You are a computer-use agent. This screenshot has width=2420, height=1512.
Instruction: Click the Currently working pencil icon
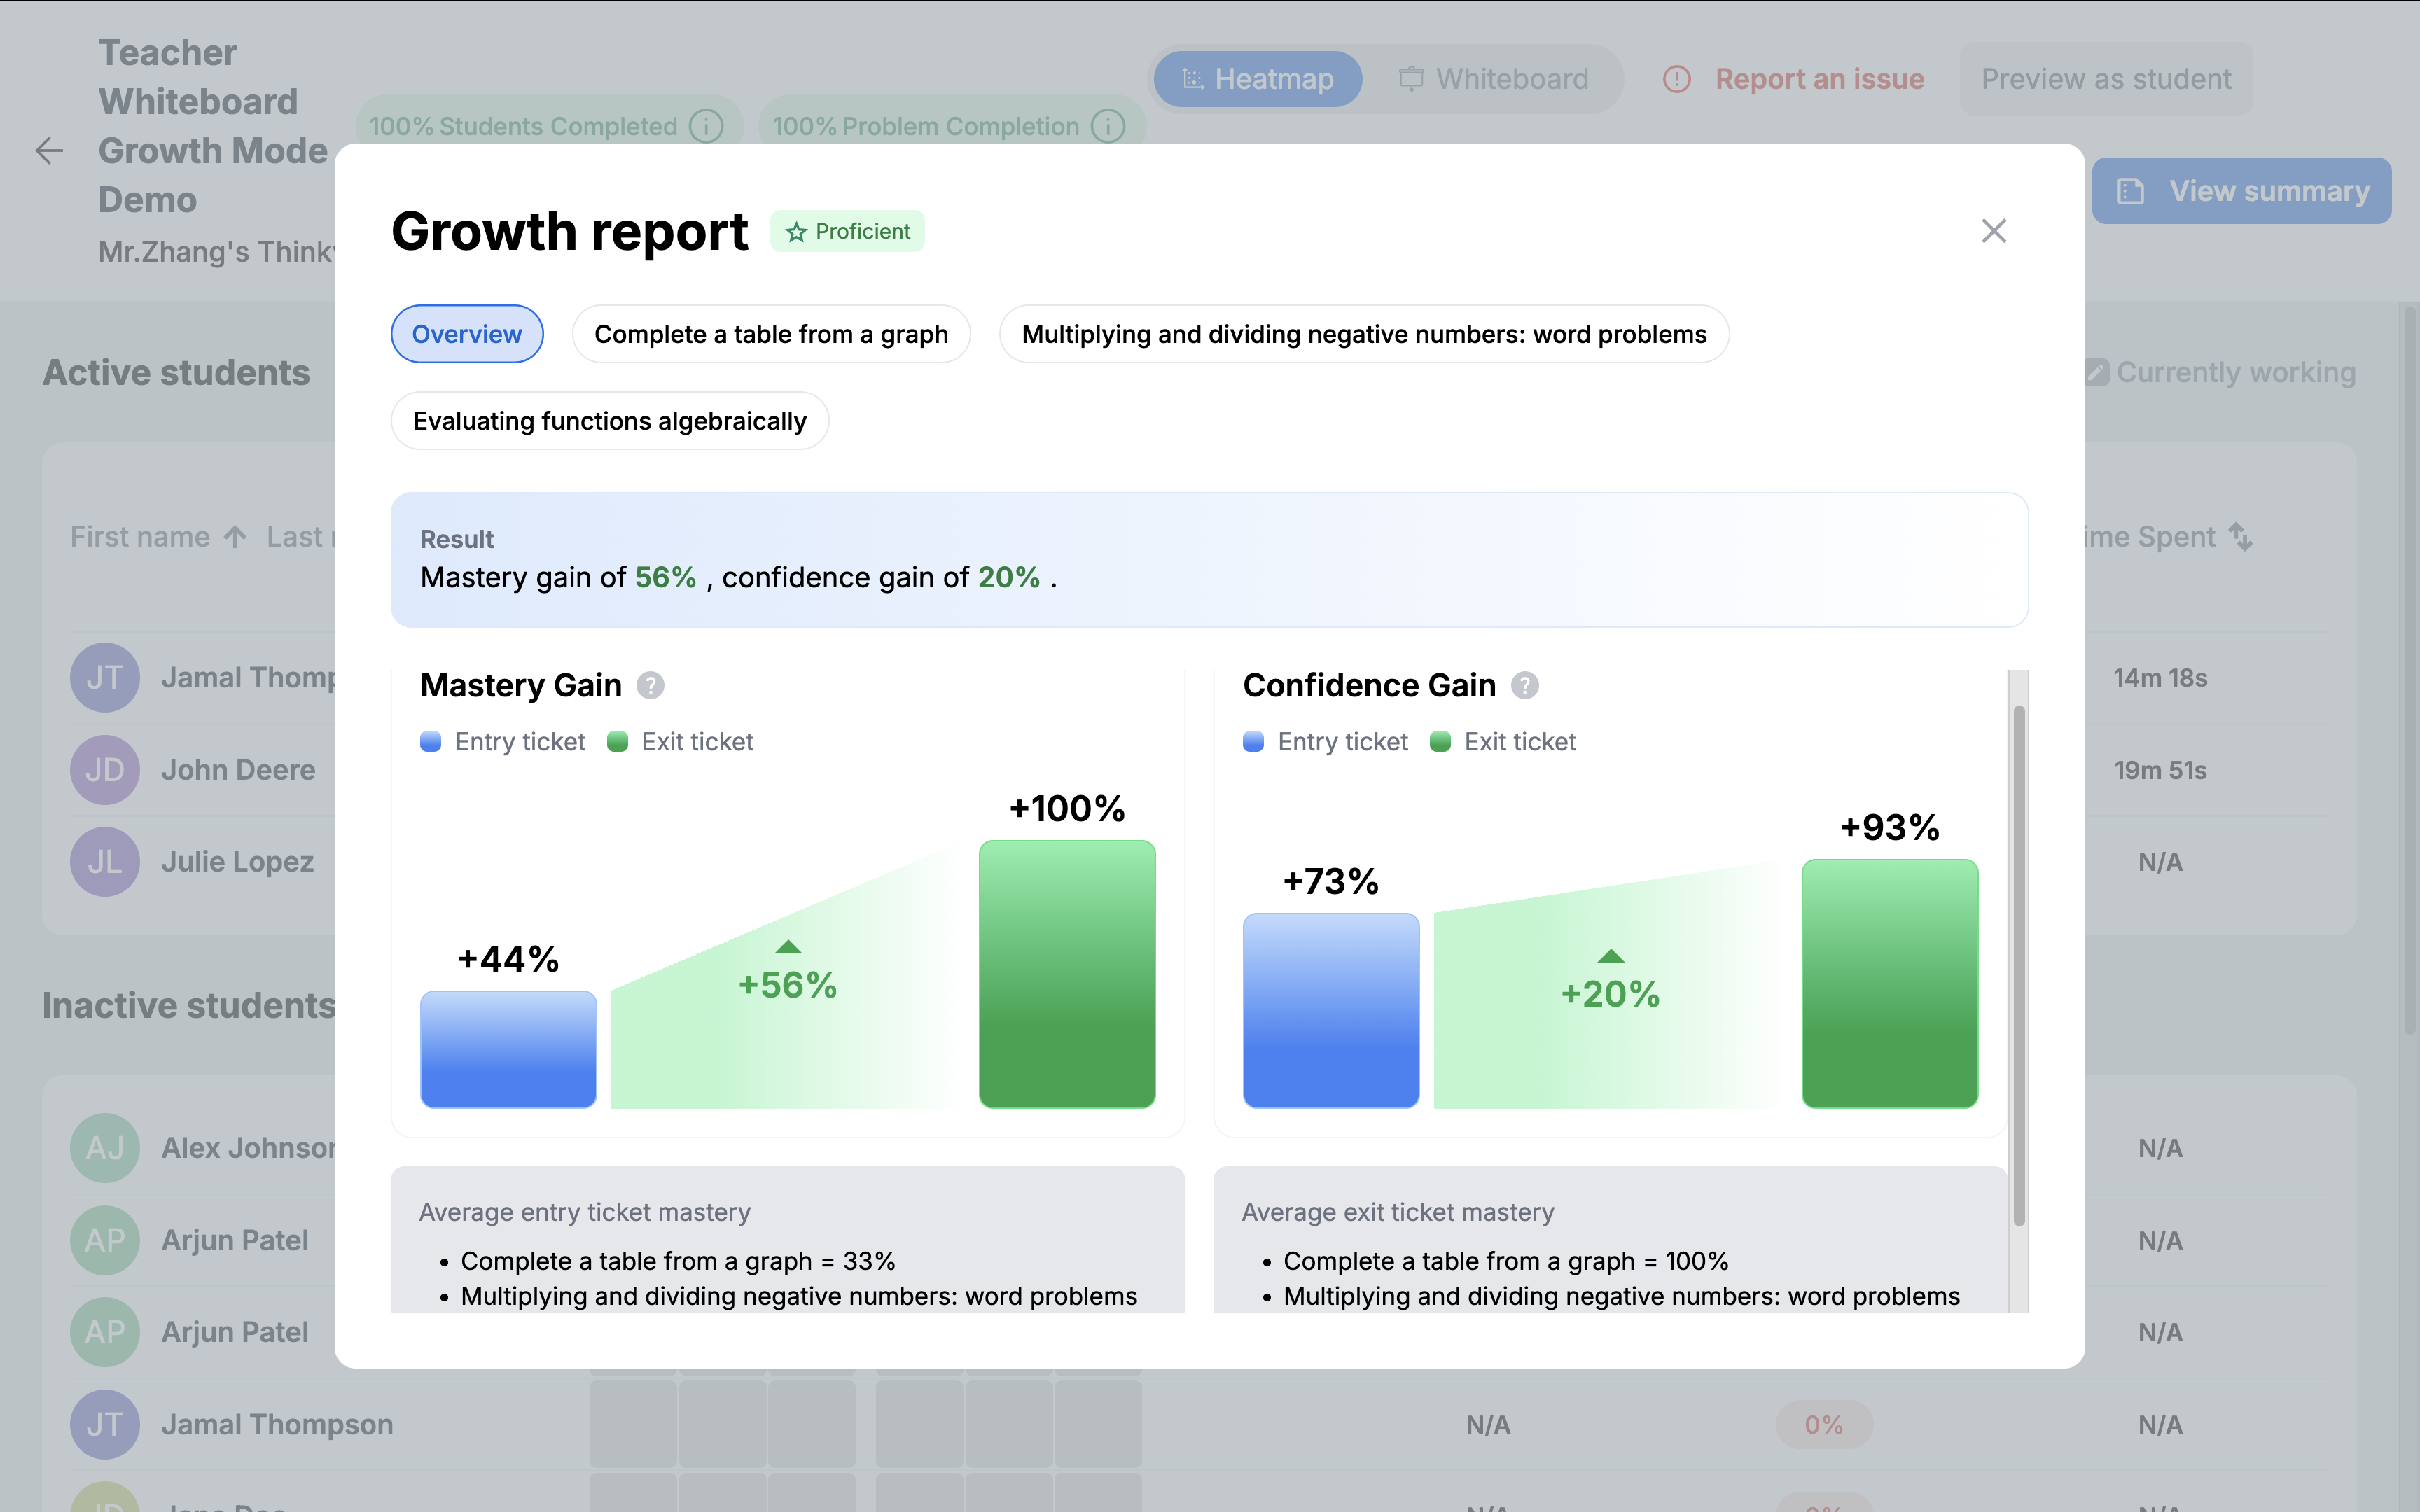(x=2096, y=372)
